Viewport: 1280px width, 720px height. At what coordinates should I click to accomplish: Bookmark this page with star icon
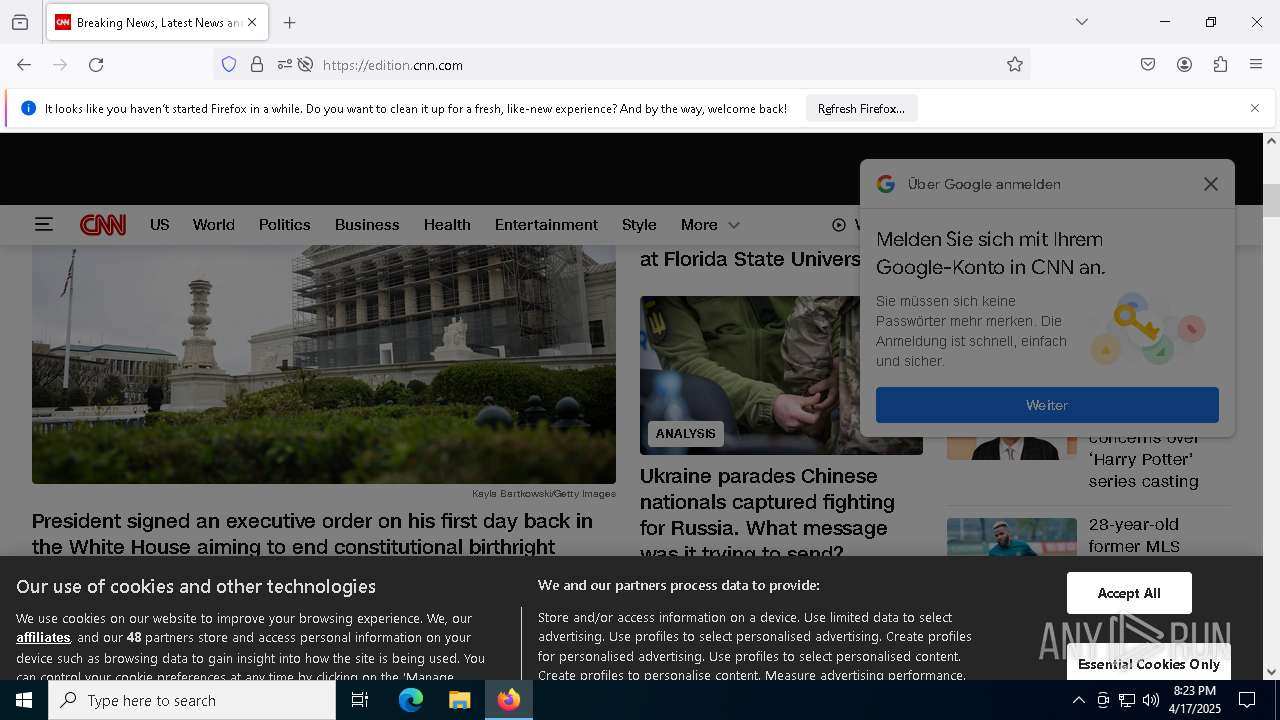tap(1015, 65)
